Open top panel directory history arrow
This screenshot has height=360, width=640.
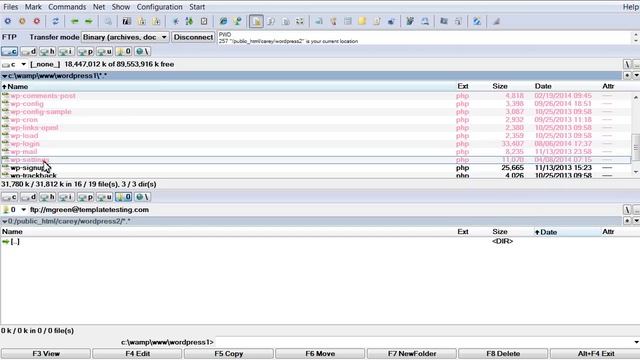(x=636, y=76)
